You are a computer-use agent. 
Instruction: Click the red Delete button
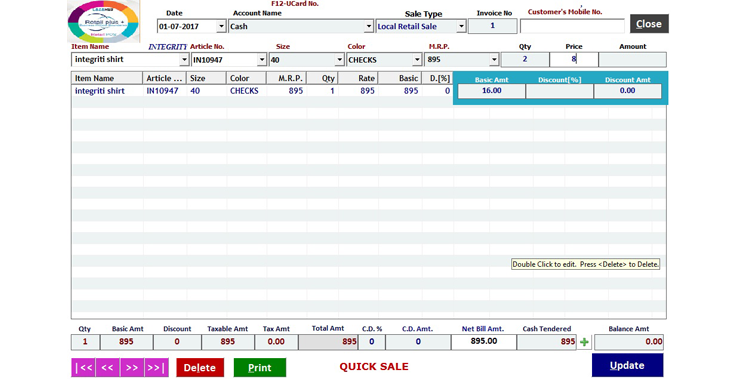[x=200, y=368]
